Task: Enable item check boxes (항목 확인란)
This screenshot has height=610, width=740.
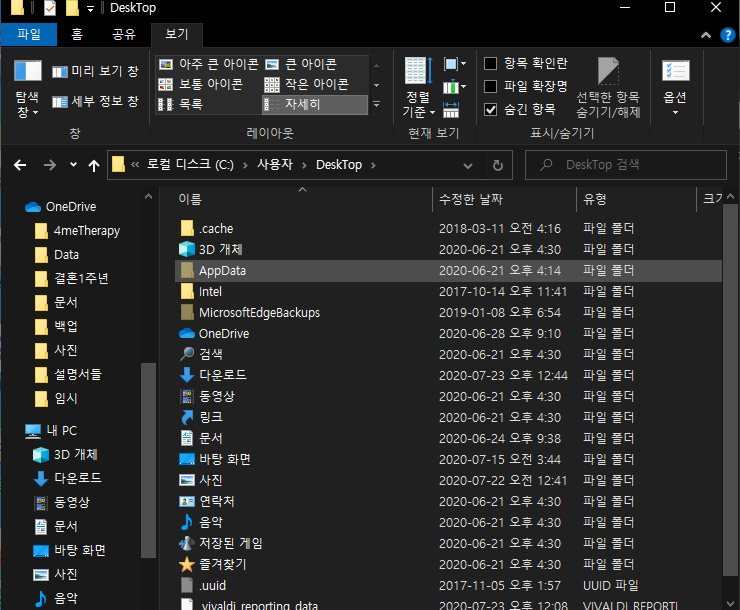Action: tap(525, 63)
